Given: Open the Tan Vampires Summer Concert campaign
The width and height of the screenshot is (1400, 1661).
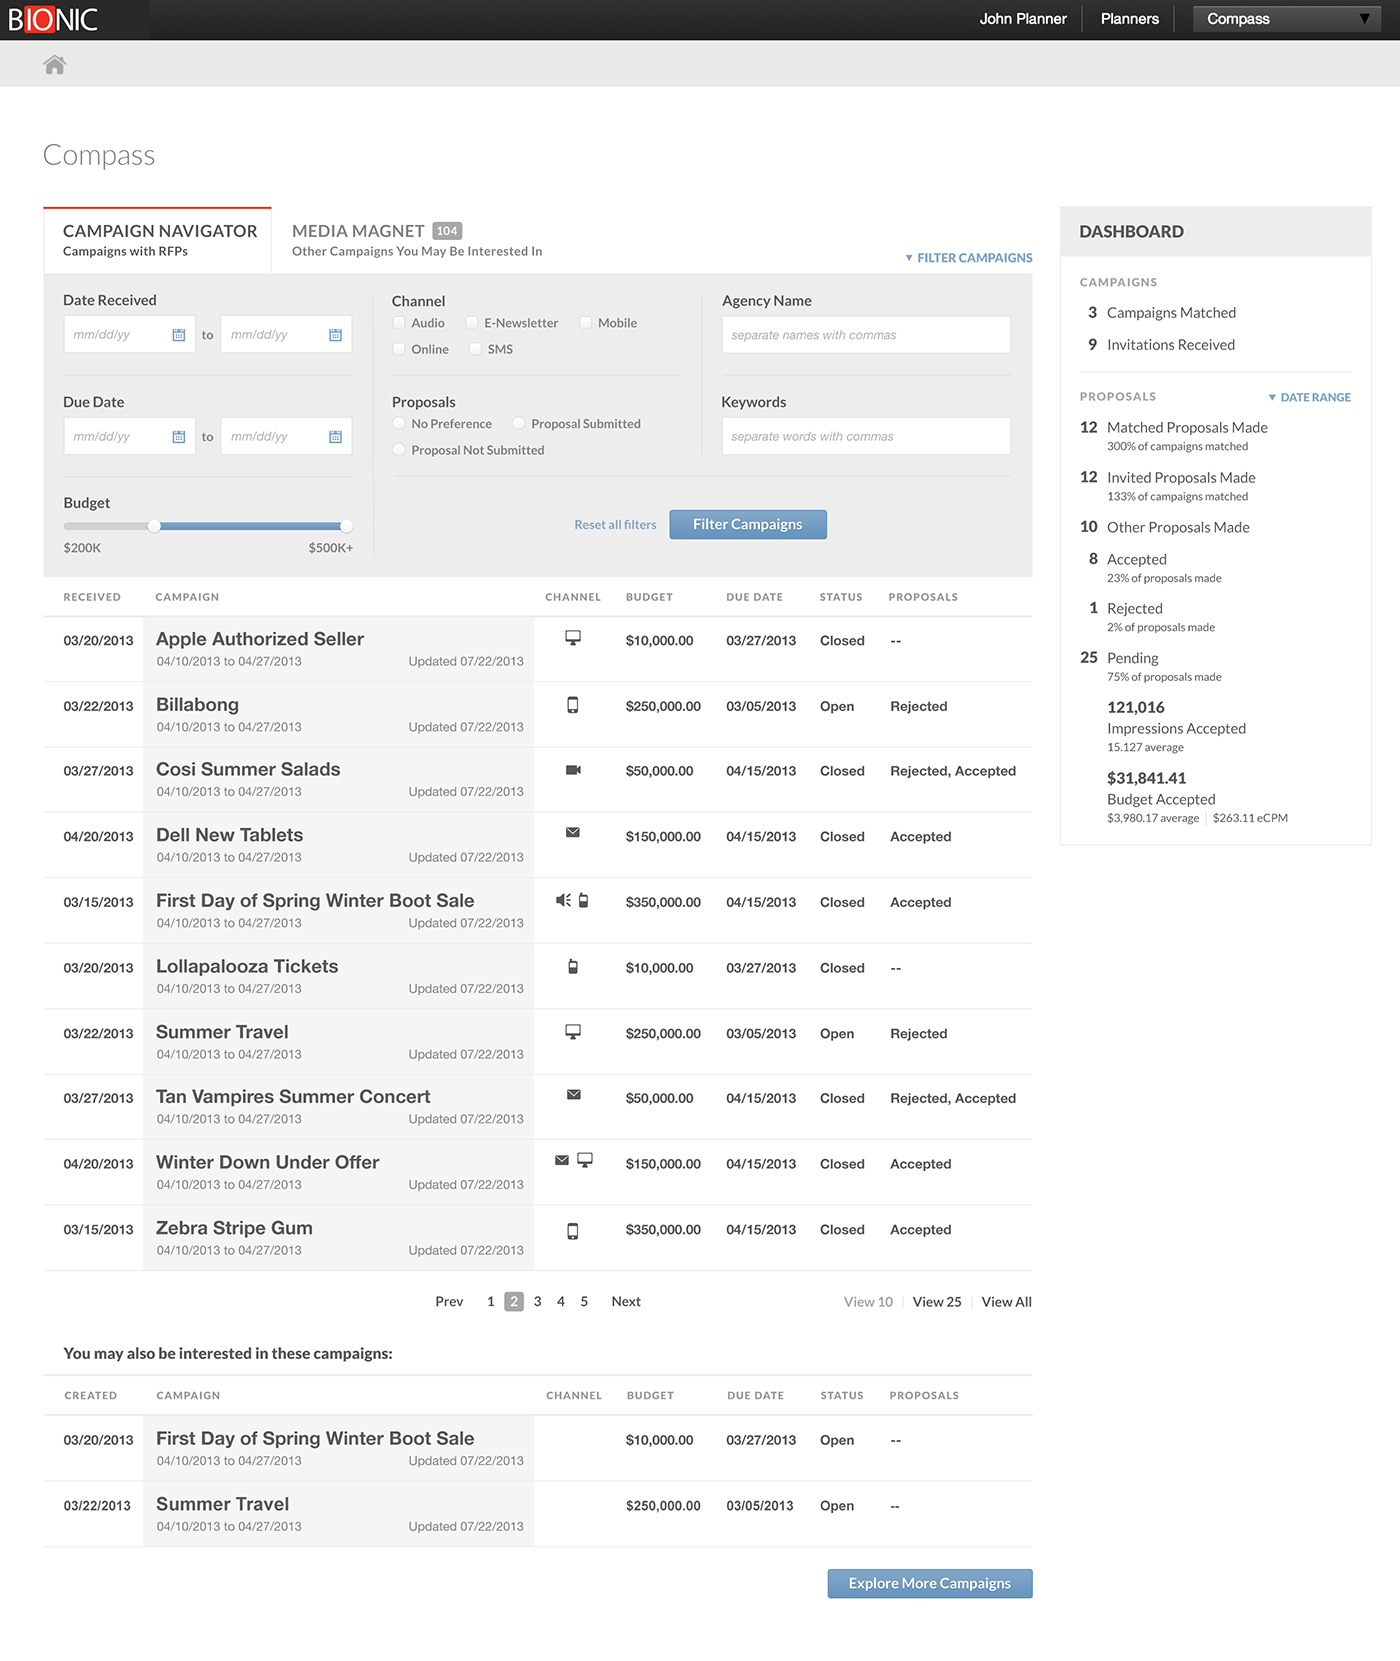Looking at the screenshot, I should coord(293,1097).
